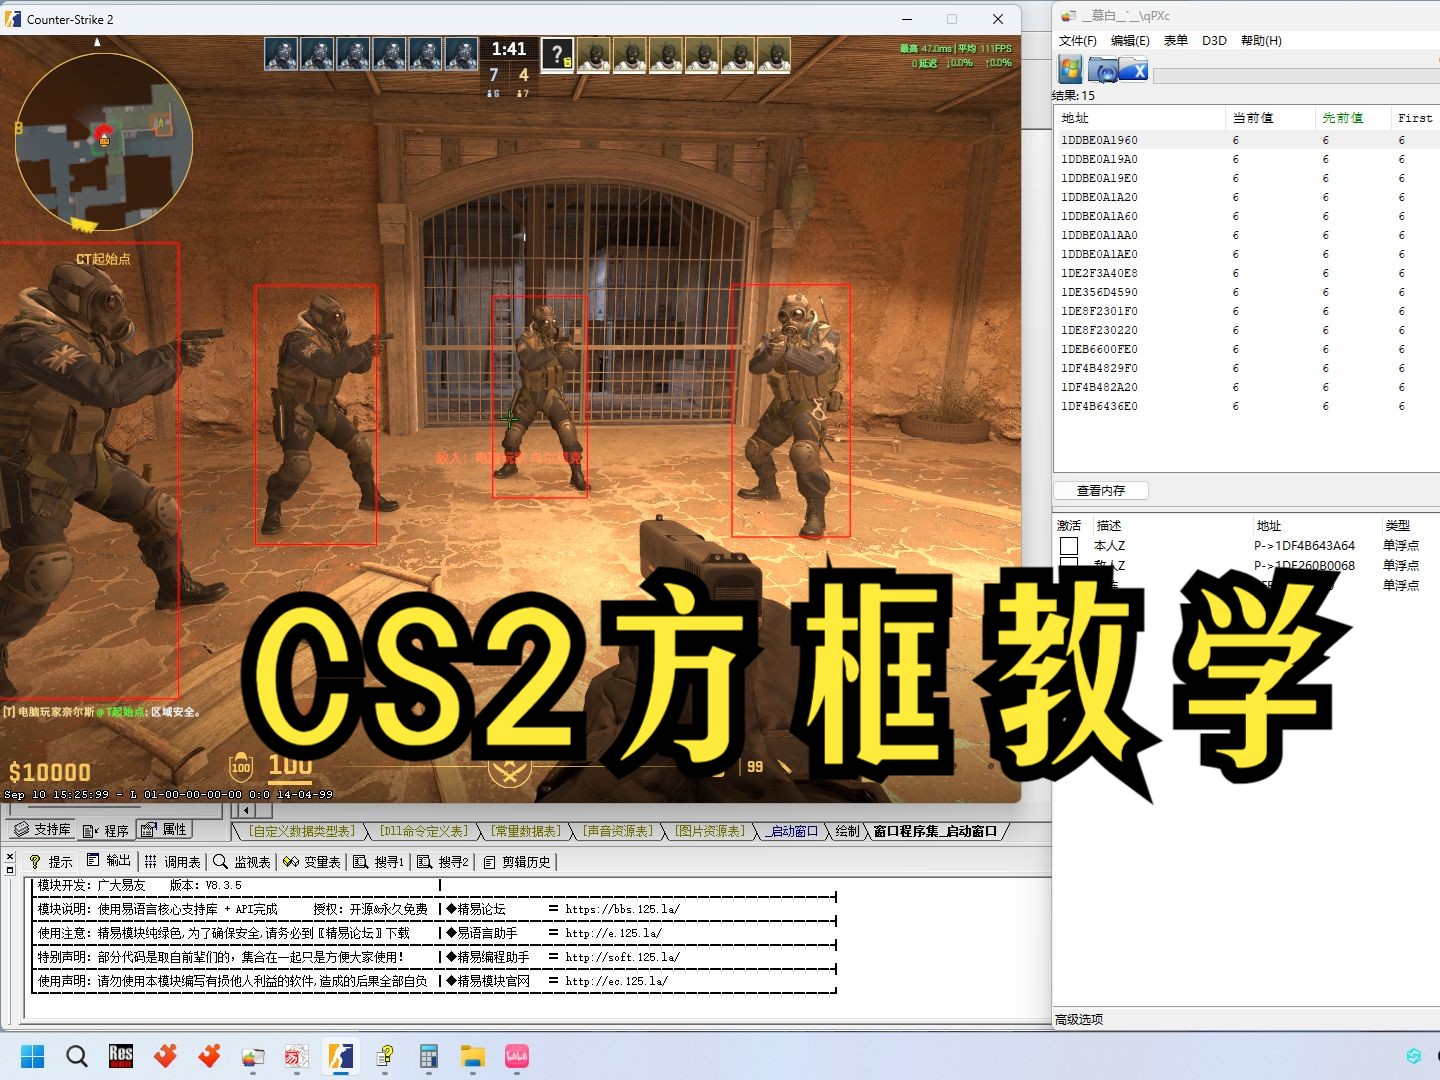Click the 查看内存 button
The width and height of the screenshot is (1440, 1080).
pos(1101,490)
